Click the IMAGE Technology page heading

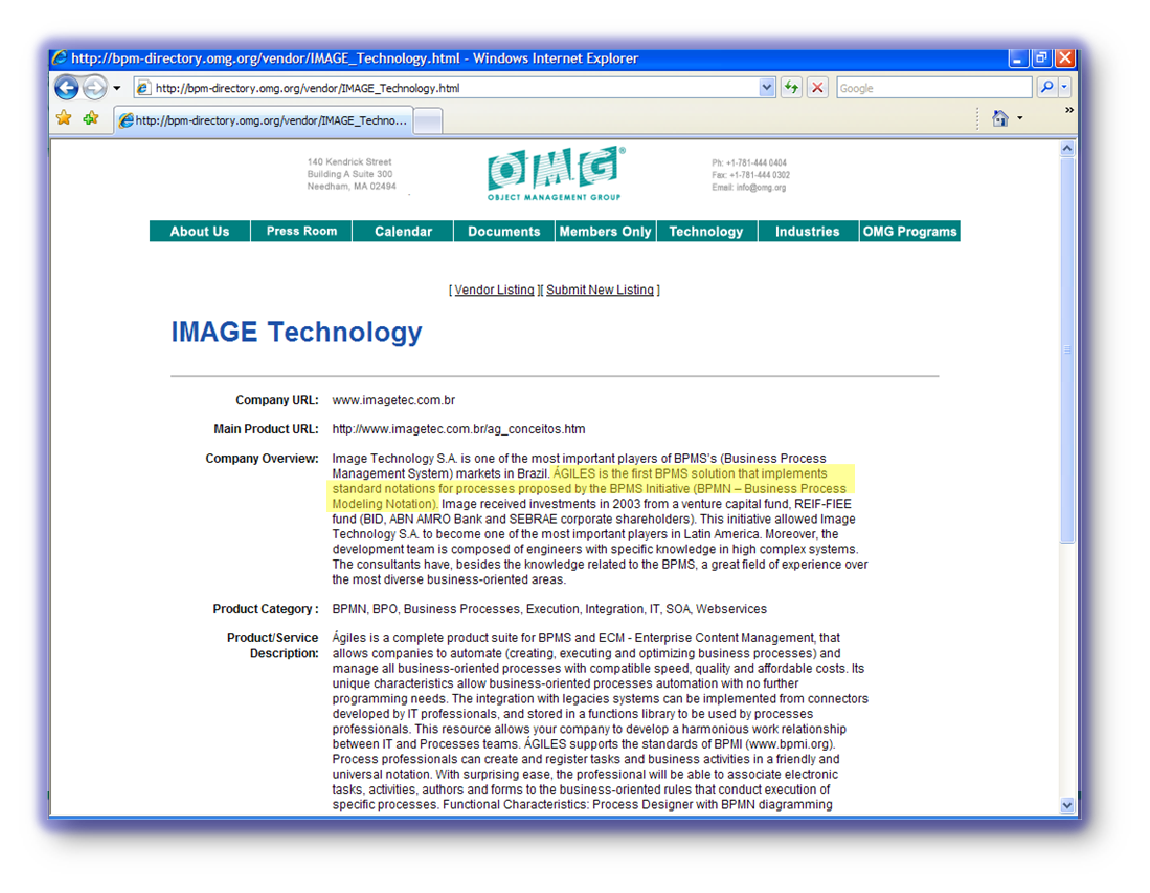click(x=297, y=331)
